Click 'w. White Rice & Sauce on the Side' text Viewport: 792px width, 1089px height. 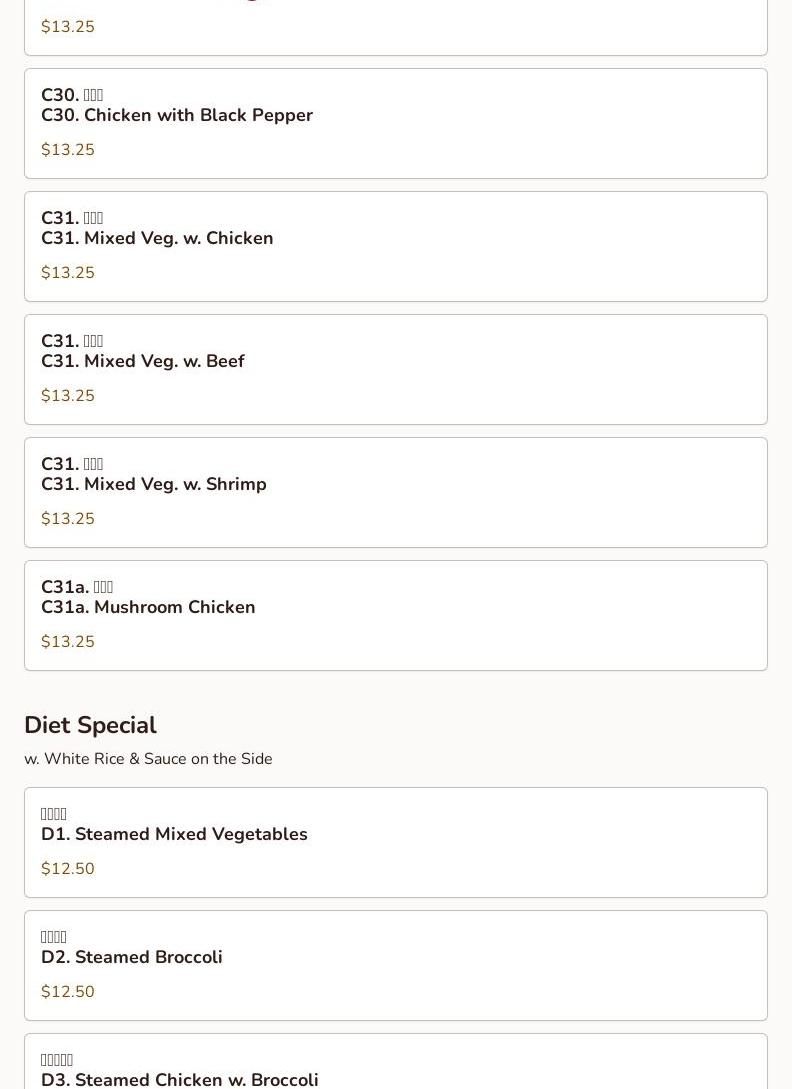coord(148,758)
